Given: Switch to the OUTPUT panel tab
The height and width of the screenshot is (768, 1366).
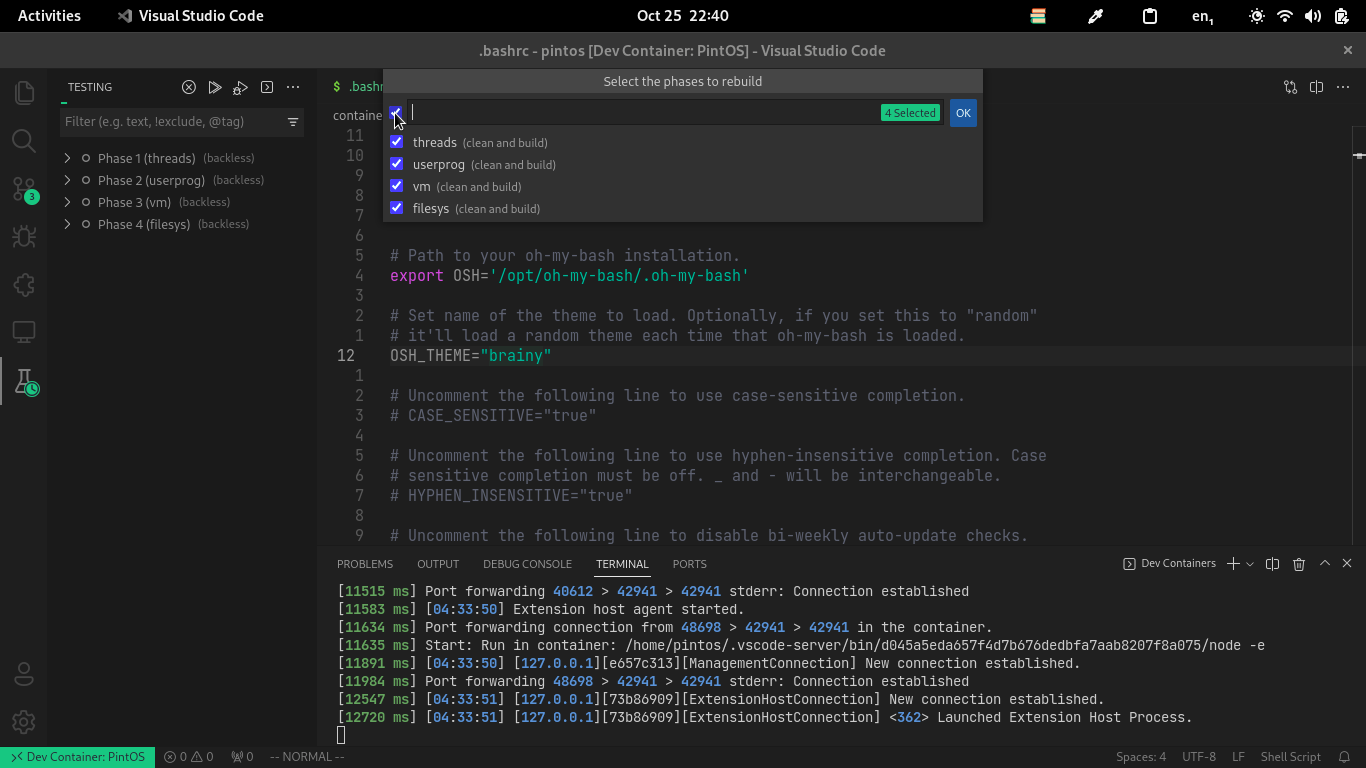Looking at the screenshot, I should point(438,564).
